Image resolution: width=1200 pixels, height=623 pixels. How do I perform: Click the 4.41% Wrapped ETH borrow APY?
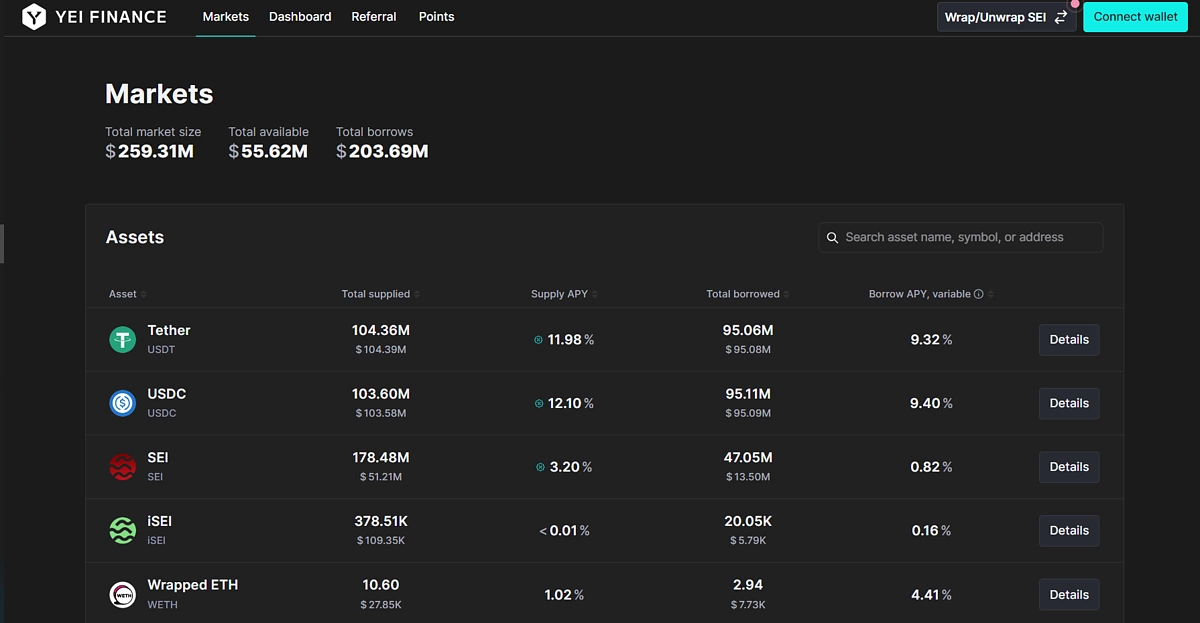pyautogui.click(x=931, y=595)
